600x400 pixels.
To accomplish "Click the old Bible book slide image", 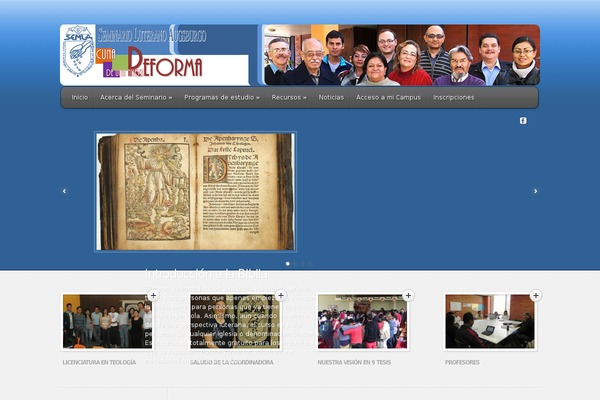I will [x=196, y=192].
